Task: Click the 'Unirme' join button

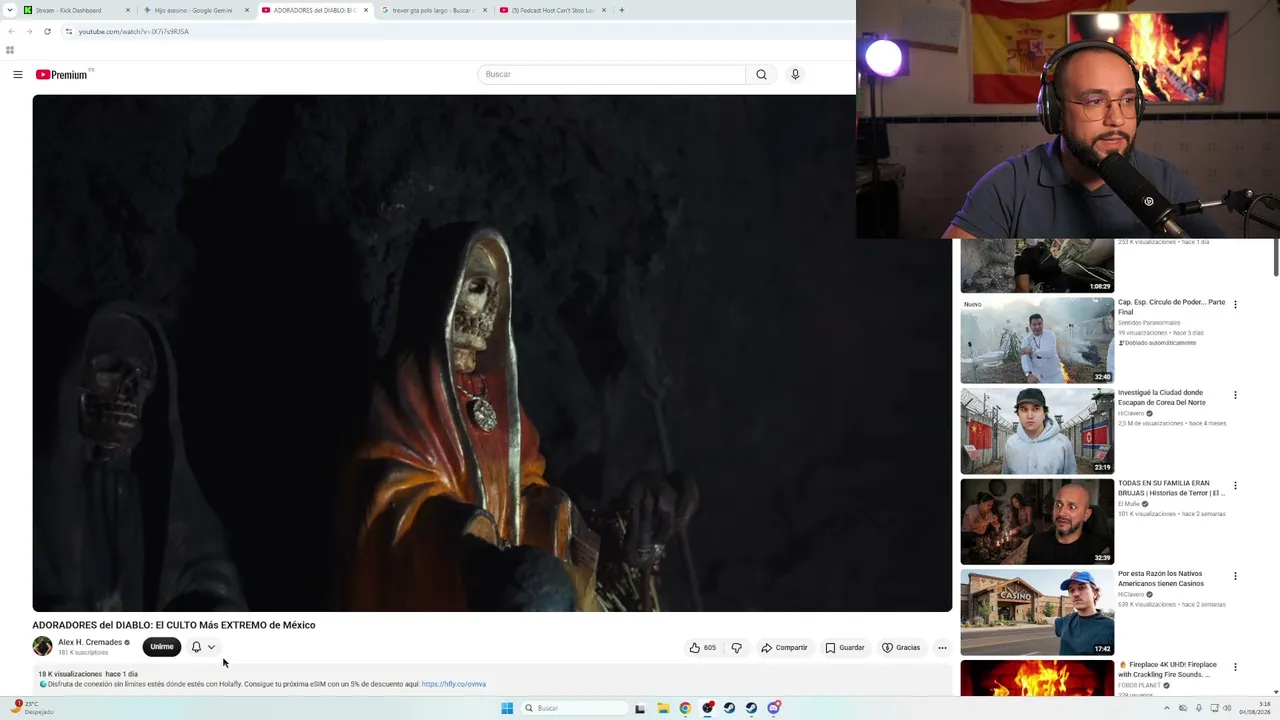Action: (162, 647)
